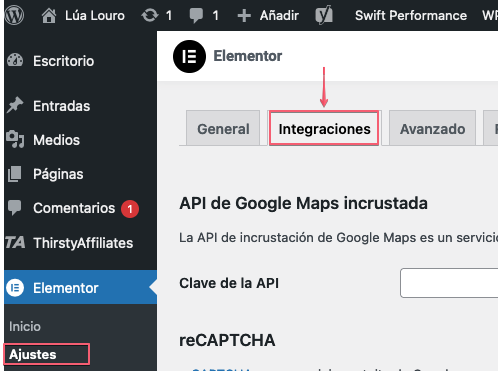Image resolution: width=498 pixels, height=371 pixels.
Task: Open Swift Performance in admin bar
Action: point(411,16)
